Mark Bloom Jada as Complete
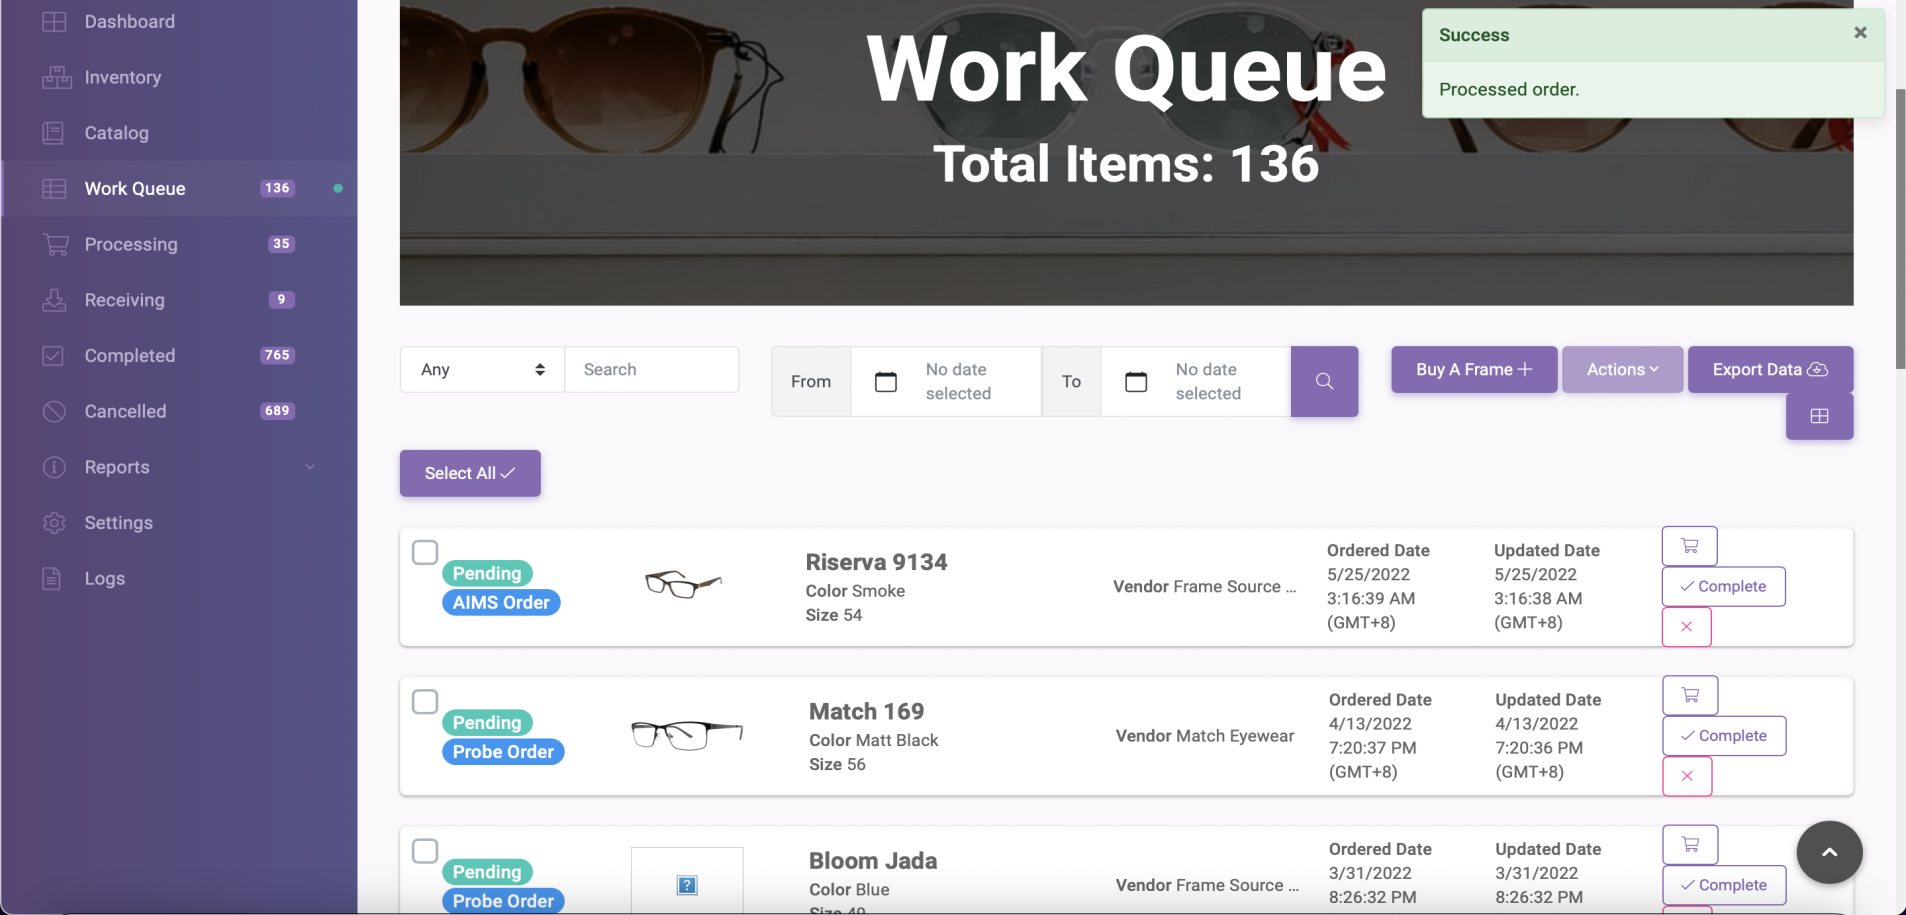The width and height of the screenshot is (1906, 915). 1724,885
